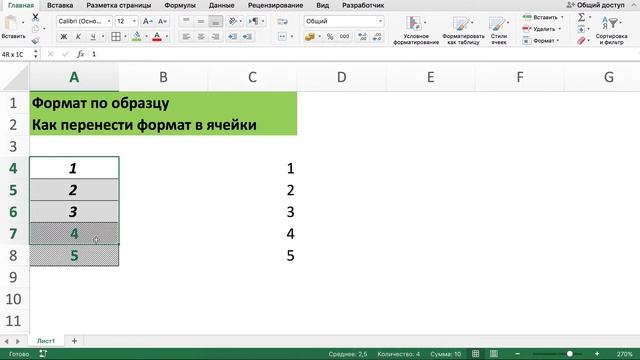This screenshot has width=640, height=360.
Task: Toggle bottom vertical alignment
Action: tap(216, 21)
